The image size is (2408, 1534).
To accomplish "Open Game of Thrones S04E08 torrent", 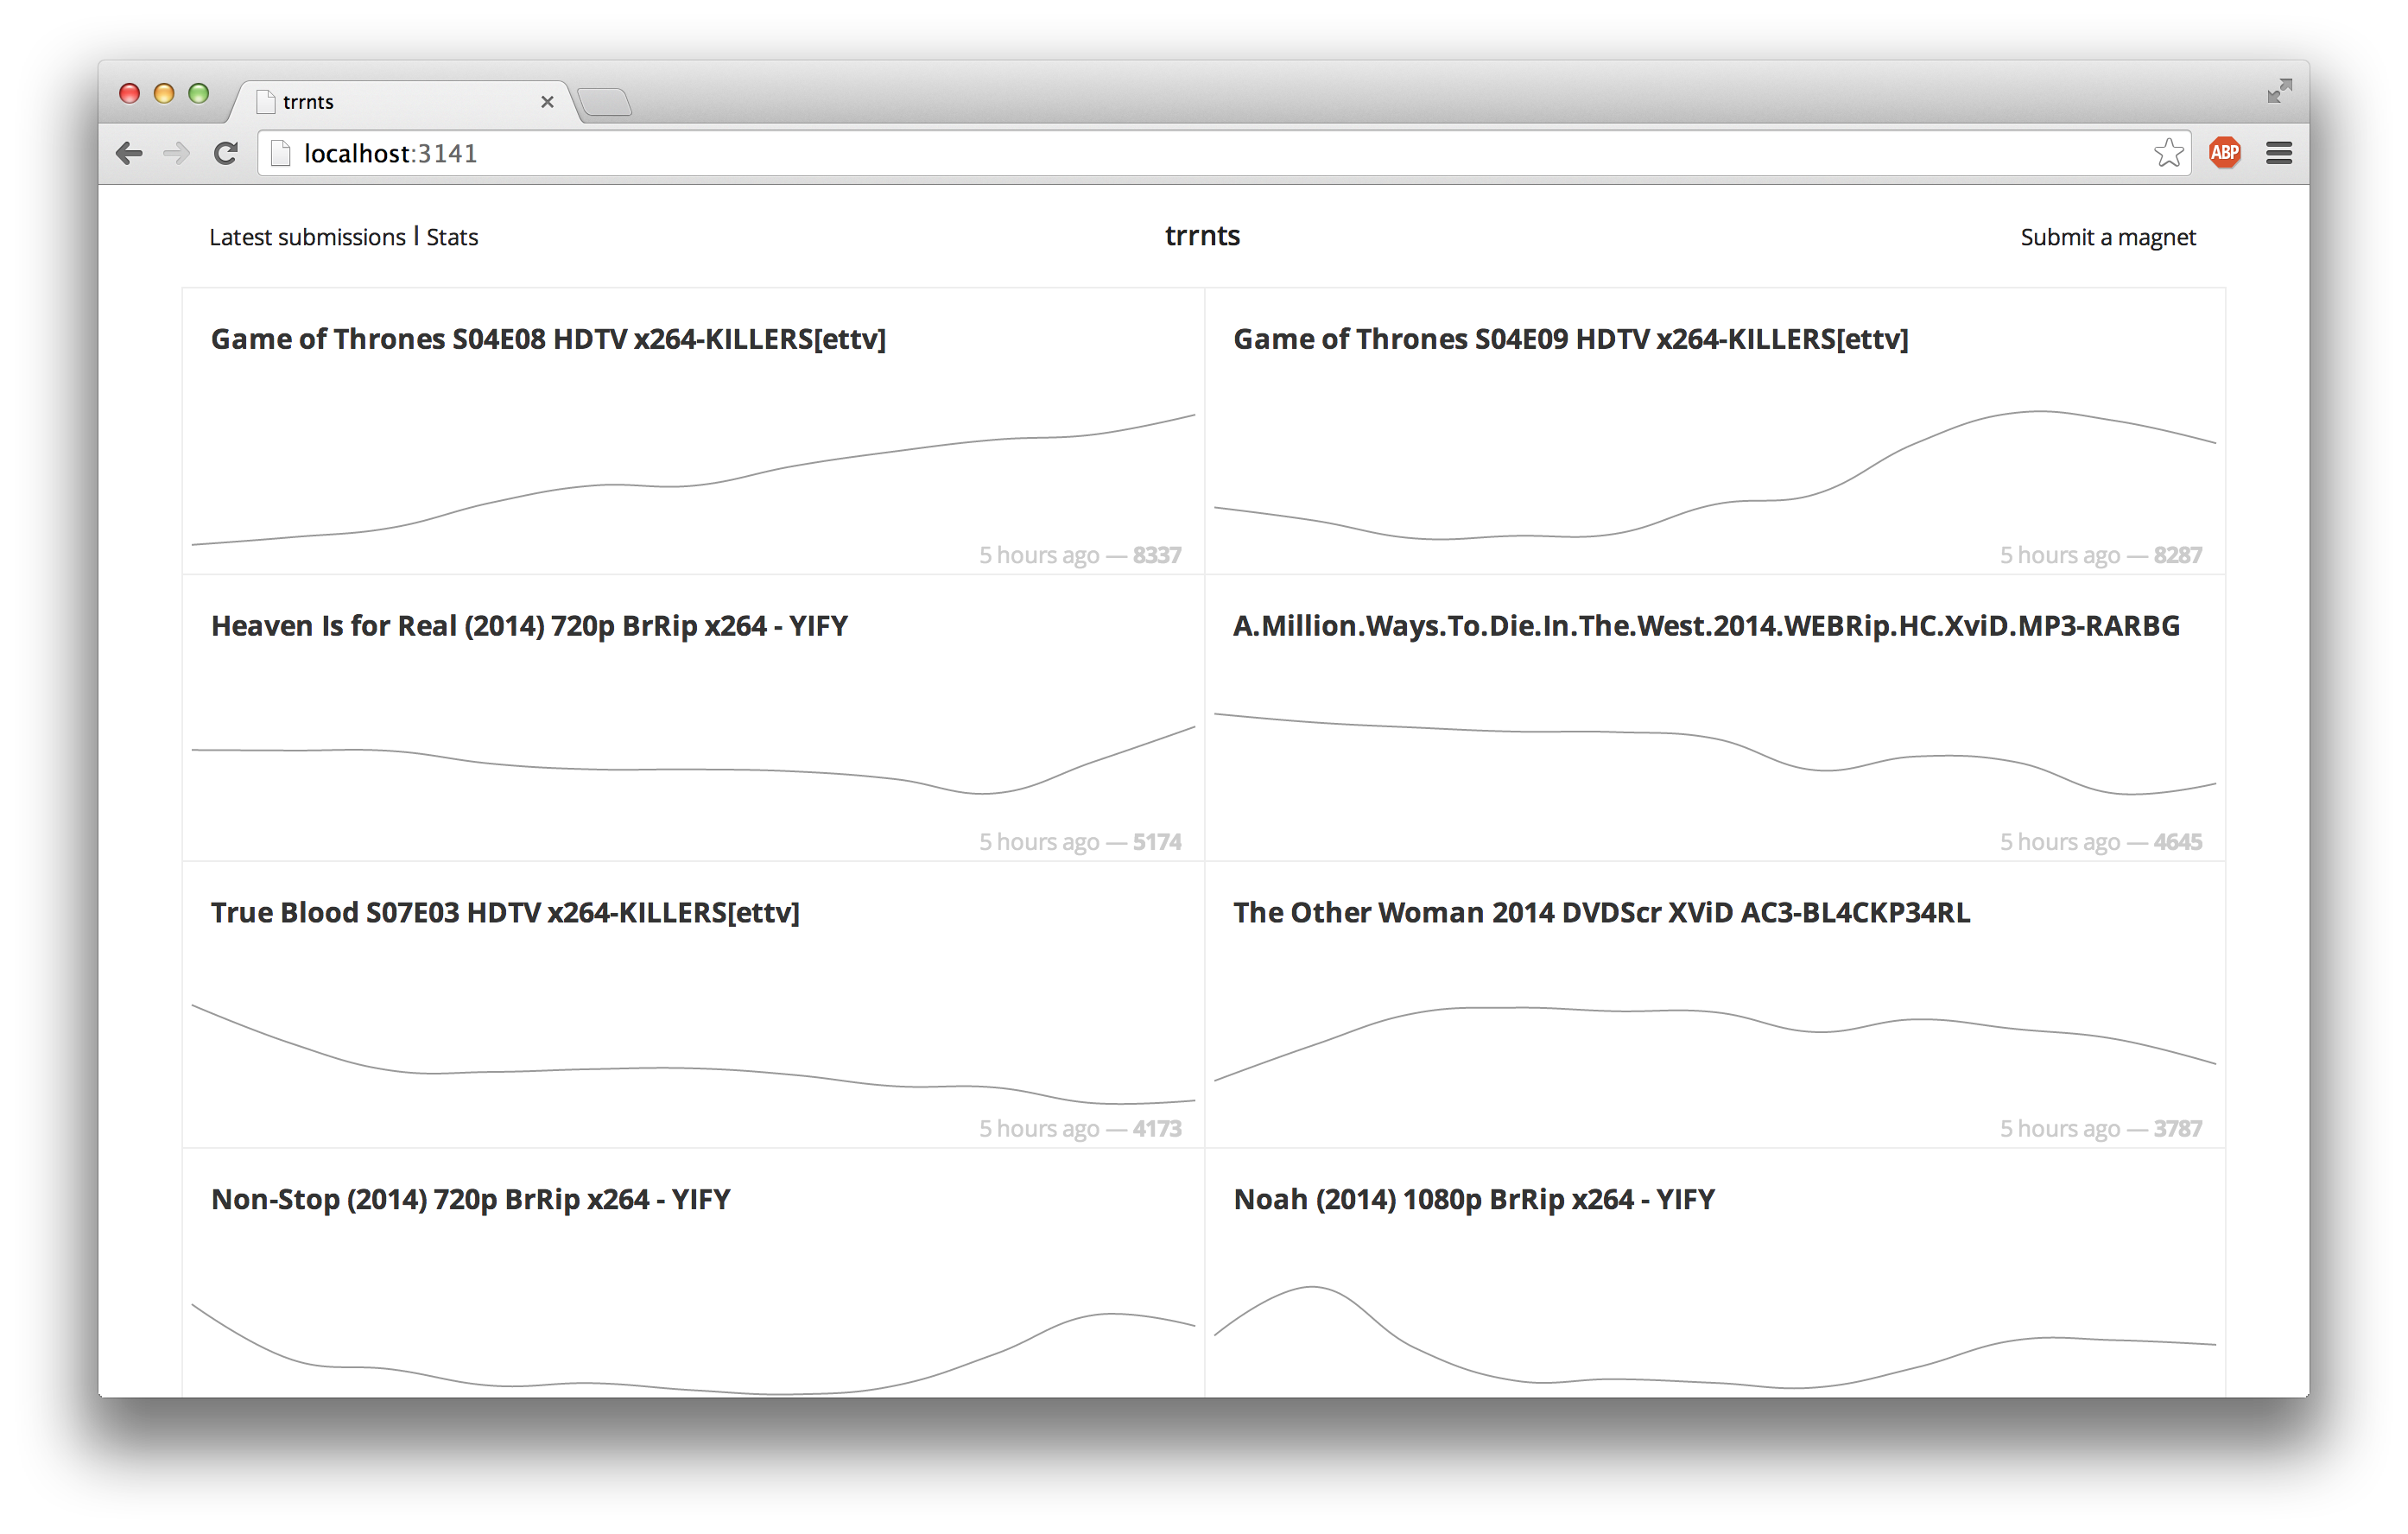I will click(x=548, y=339).
